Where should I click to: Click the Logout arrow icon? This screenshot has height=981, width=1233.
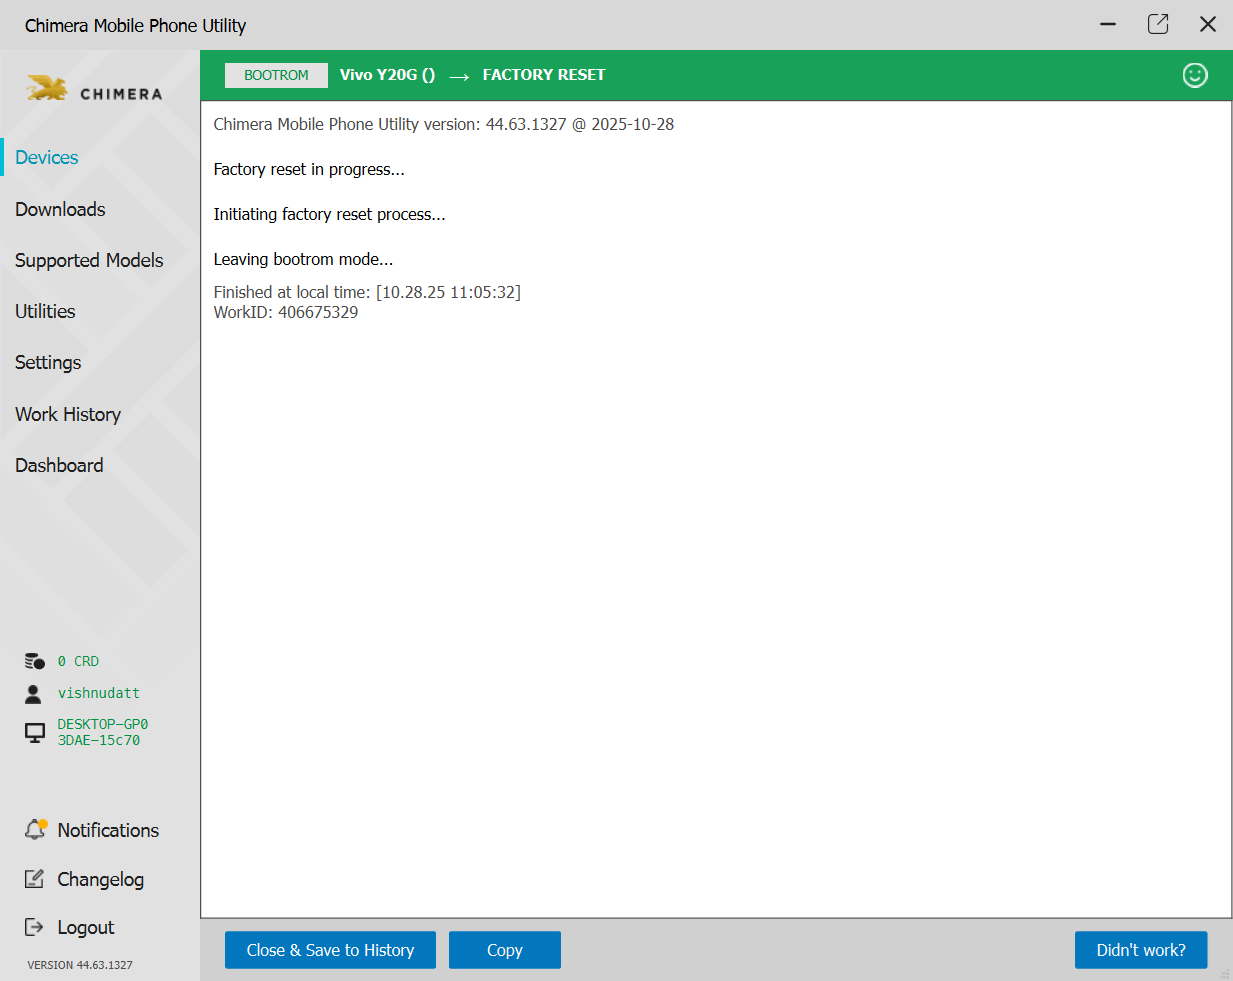34,927
